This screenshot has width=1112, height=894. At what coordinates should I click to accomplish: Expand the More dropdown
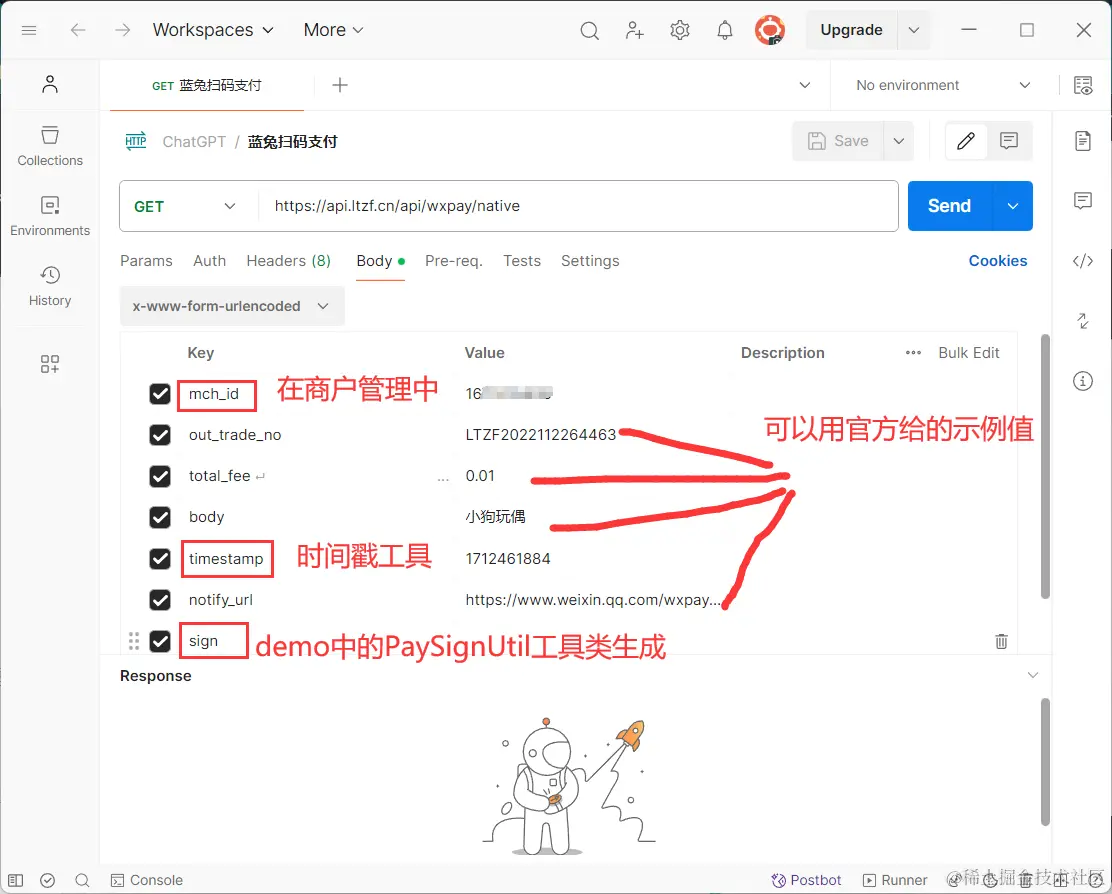click(x=333, y=30)
